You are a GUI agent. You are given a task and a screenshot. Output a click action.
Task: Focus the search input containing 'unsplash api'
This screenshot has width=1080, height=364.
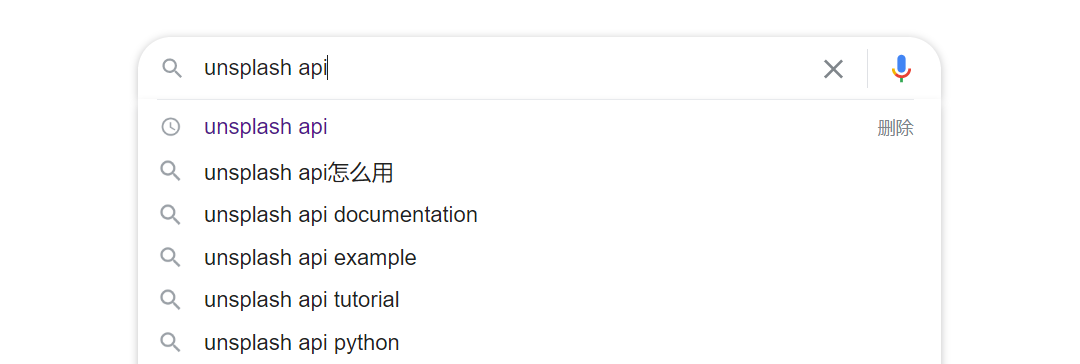(506, 68)
